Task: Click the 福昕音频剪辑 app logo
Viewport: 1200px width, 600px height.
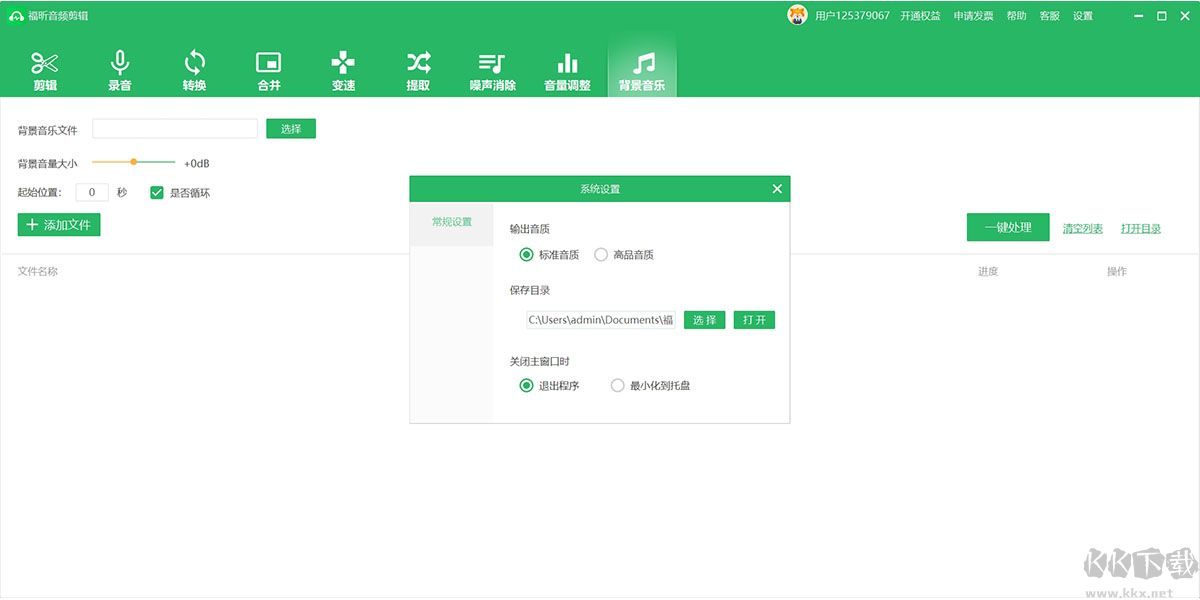Action: [16, 16]
